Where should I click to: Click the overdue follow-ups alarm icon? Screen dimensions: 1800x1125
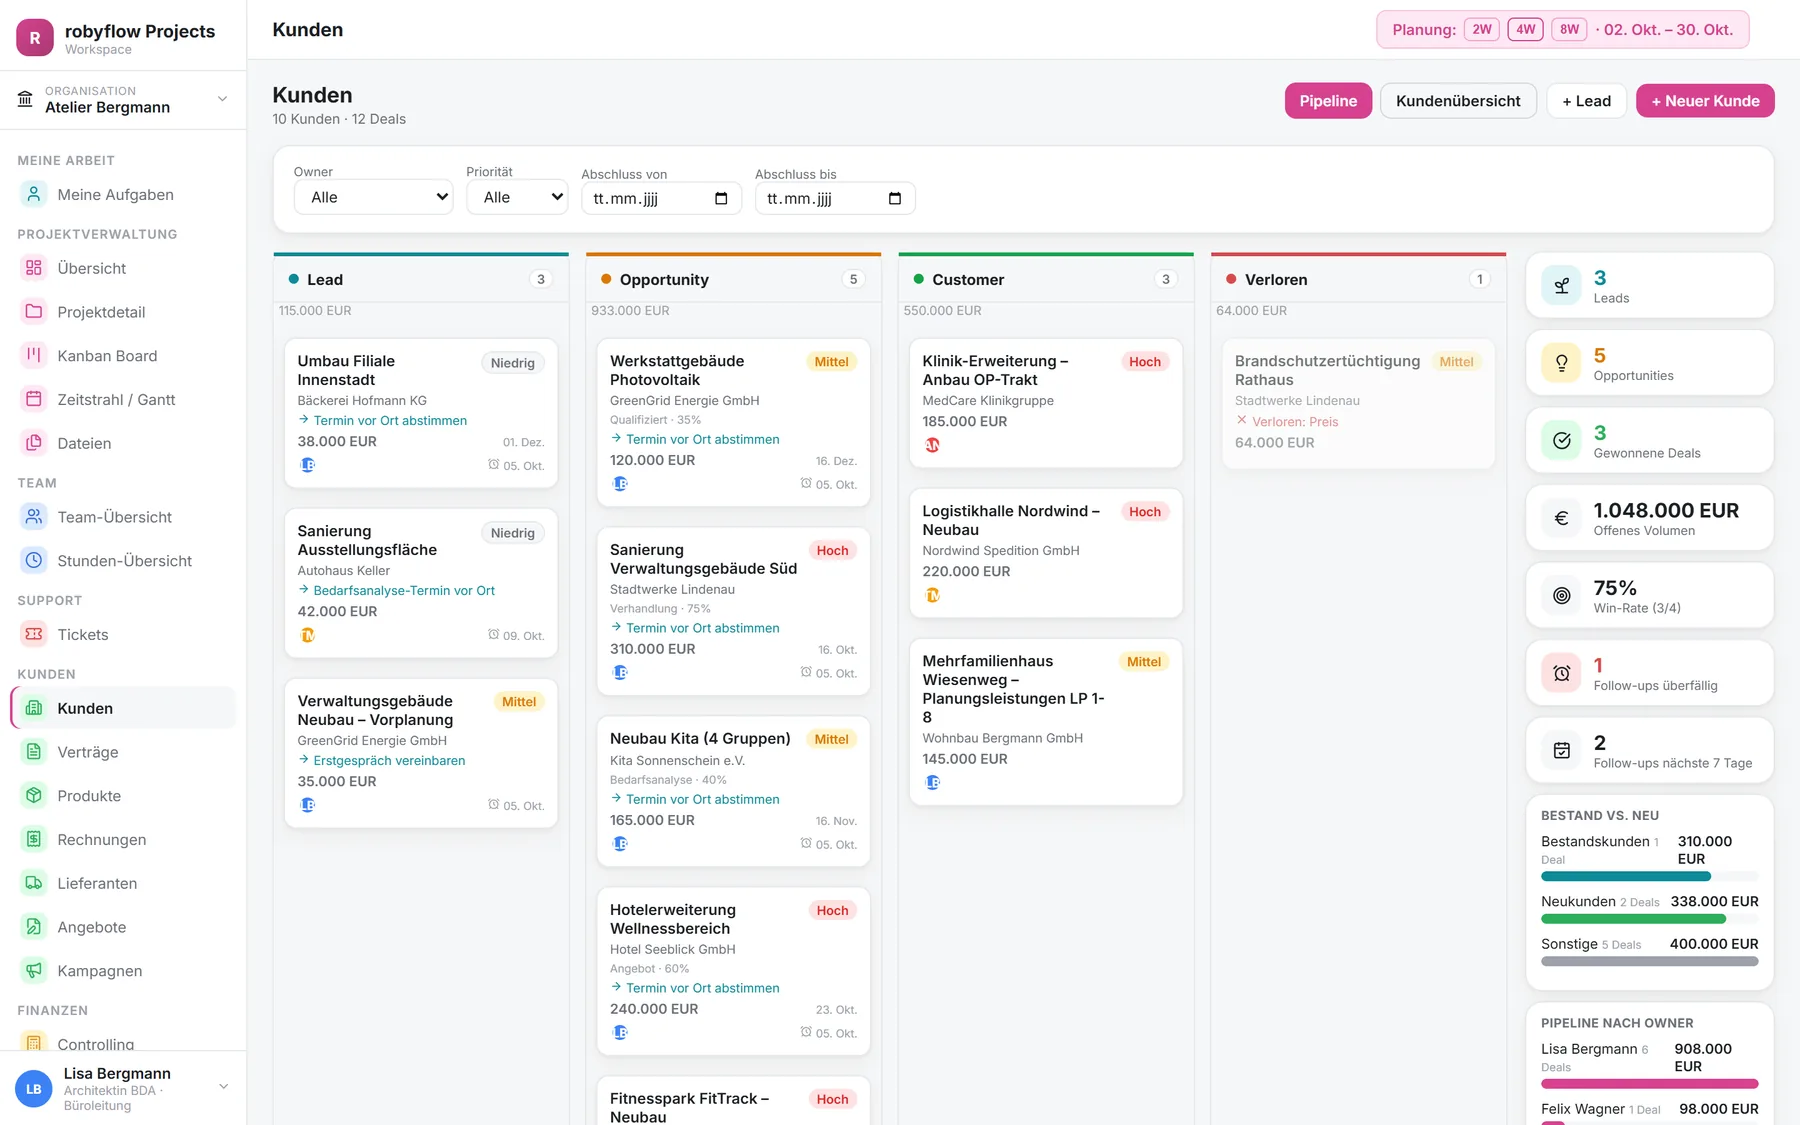pyautogui.click(x=1561, y=673)
